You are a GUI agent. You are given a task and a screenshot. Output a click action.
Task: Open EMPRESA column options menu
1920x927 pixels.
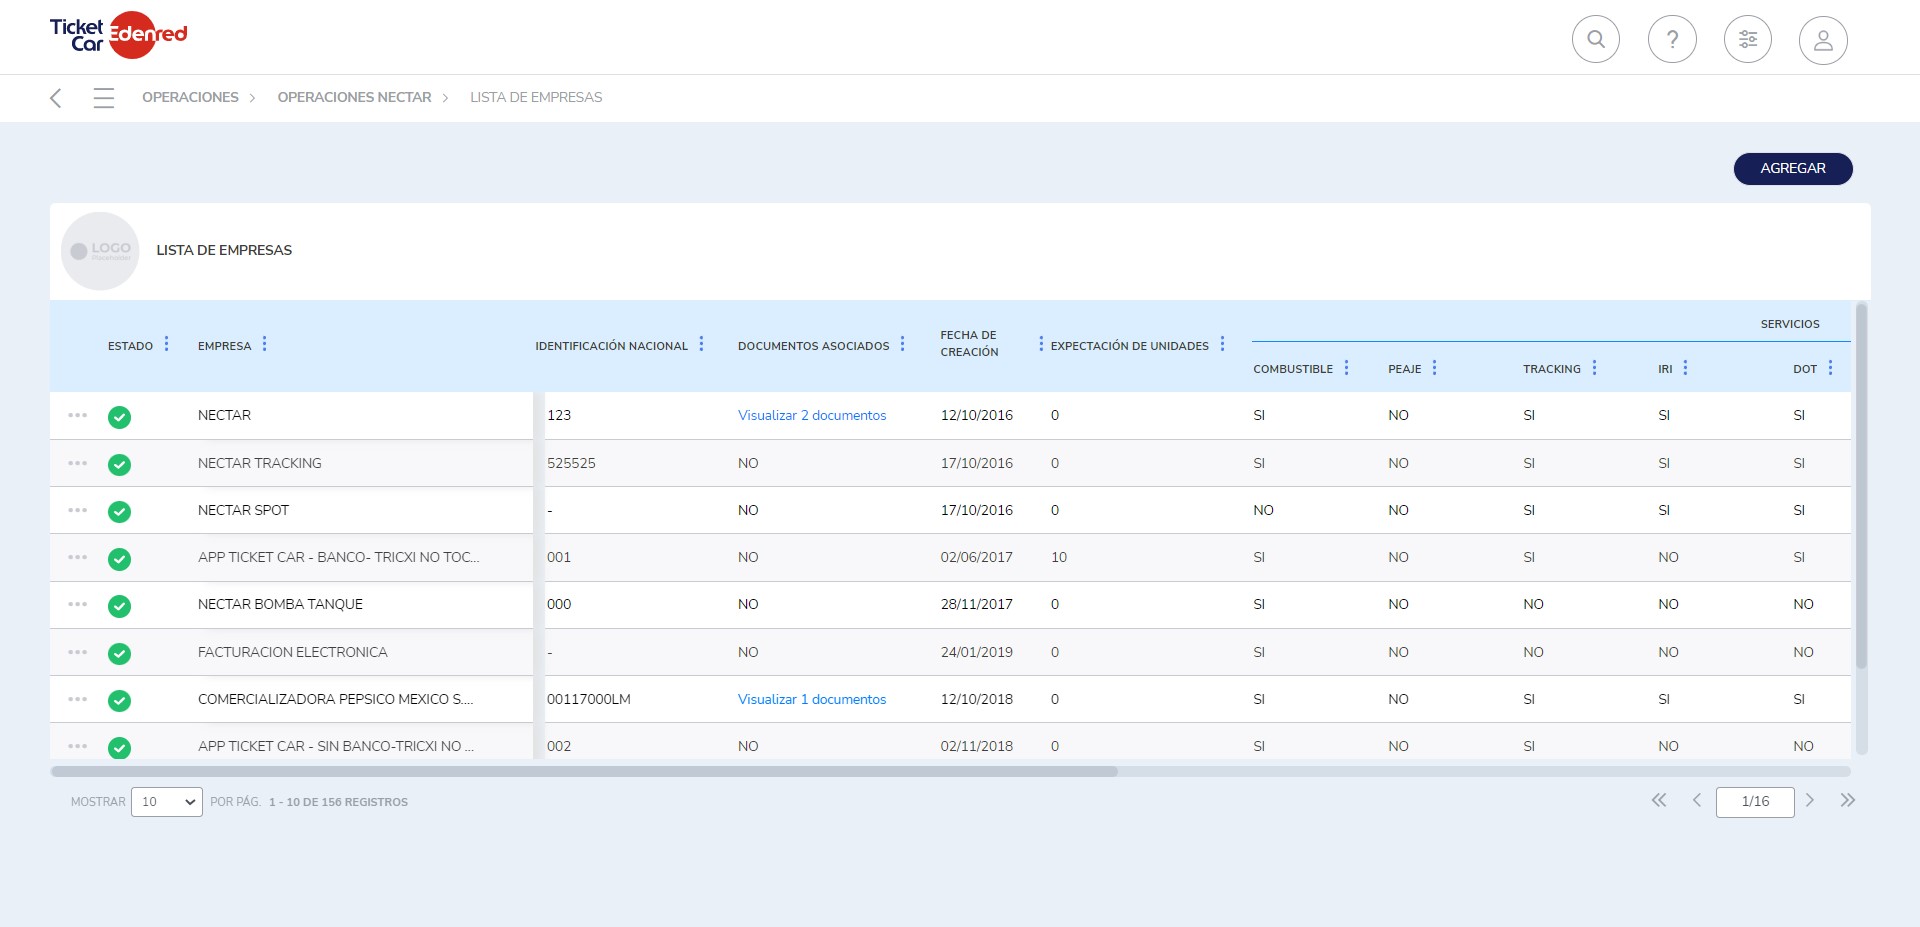(x=264, y=344)
